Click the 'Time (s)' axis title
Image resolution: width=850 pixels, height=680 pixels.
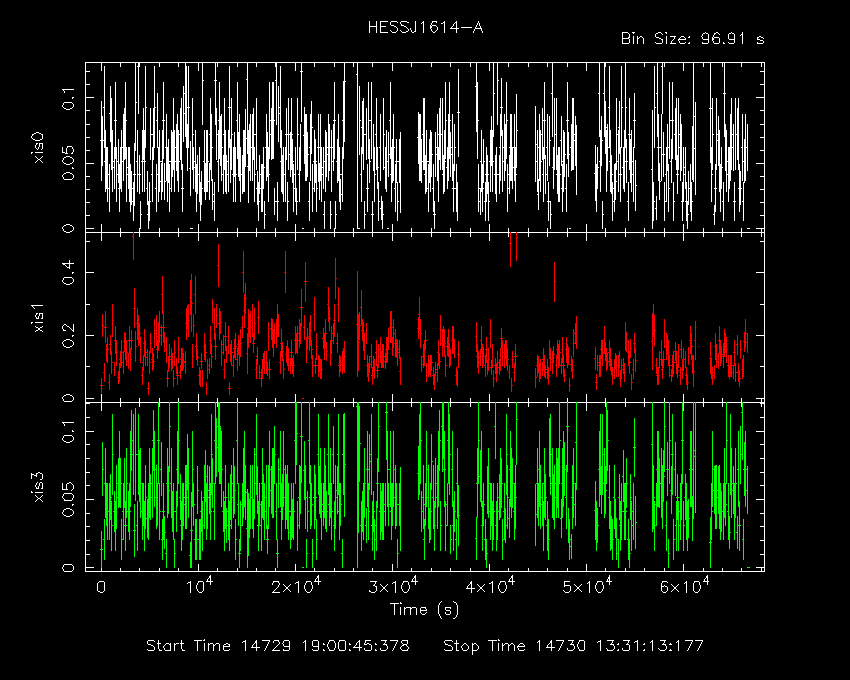[x=424, y=610]
